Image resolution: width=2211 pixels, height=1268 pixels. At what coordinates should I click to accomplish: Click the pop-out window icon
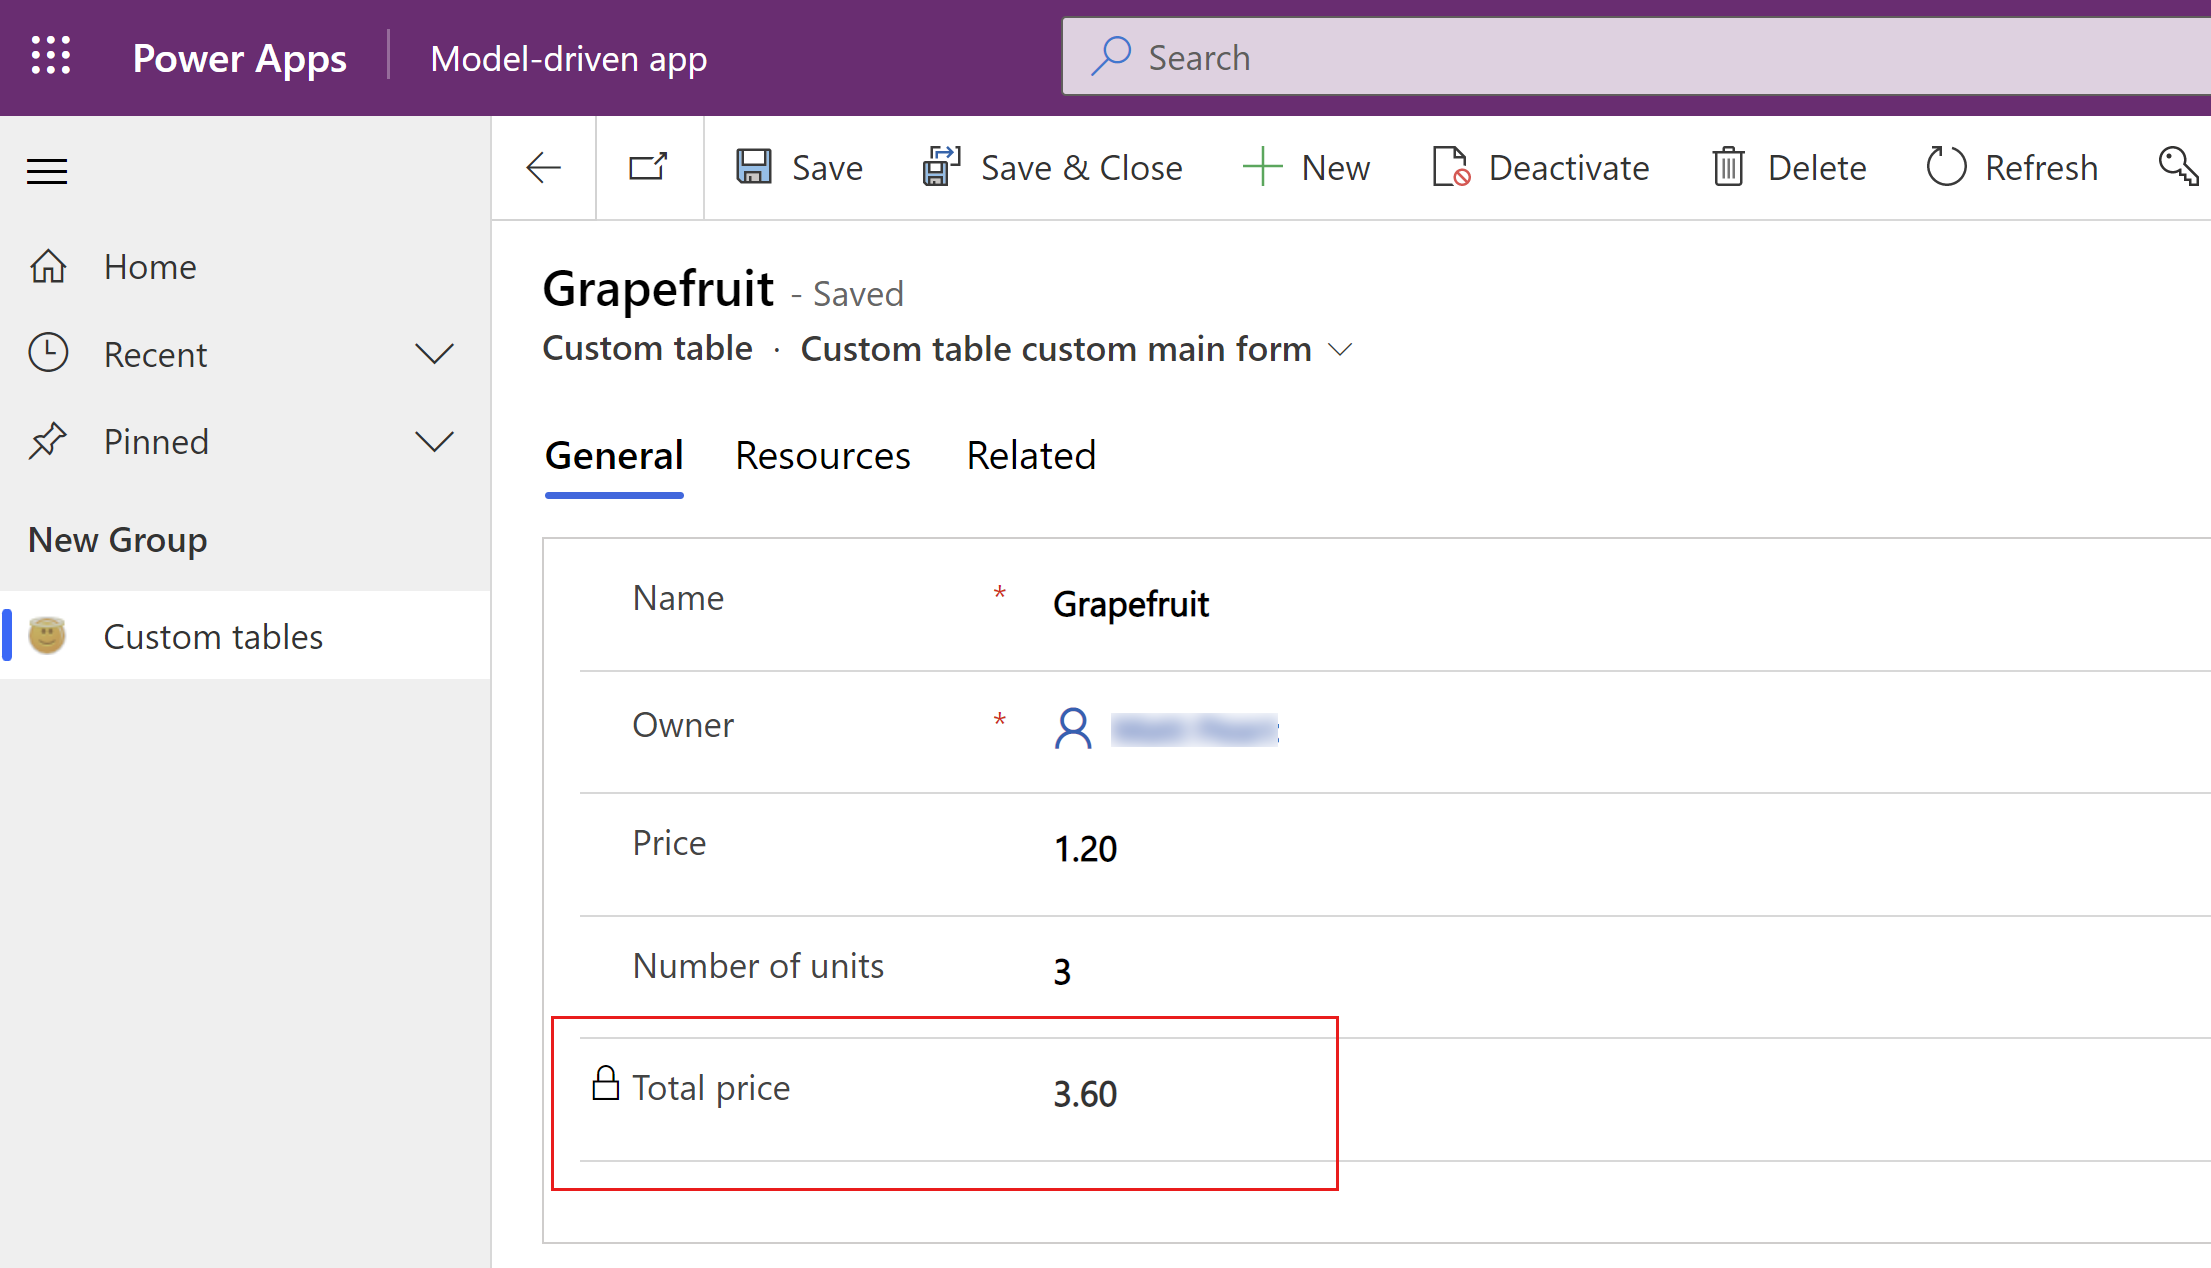(x=648, y=166)
